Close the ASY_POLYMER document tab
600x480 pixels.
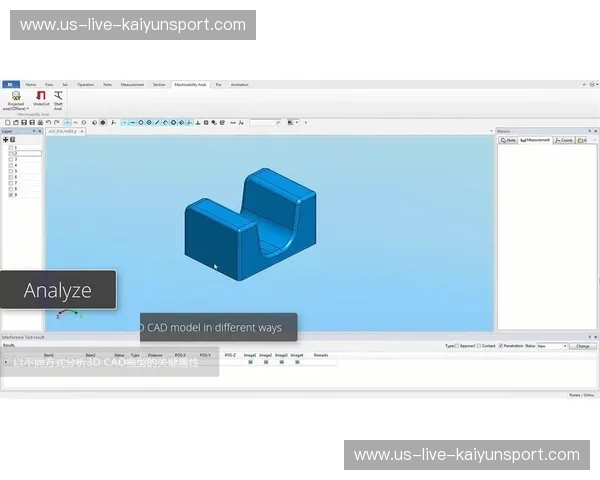click(82, 131)
